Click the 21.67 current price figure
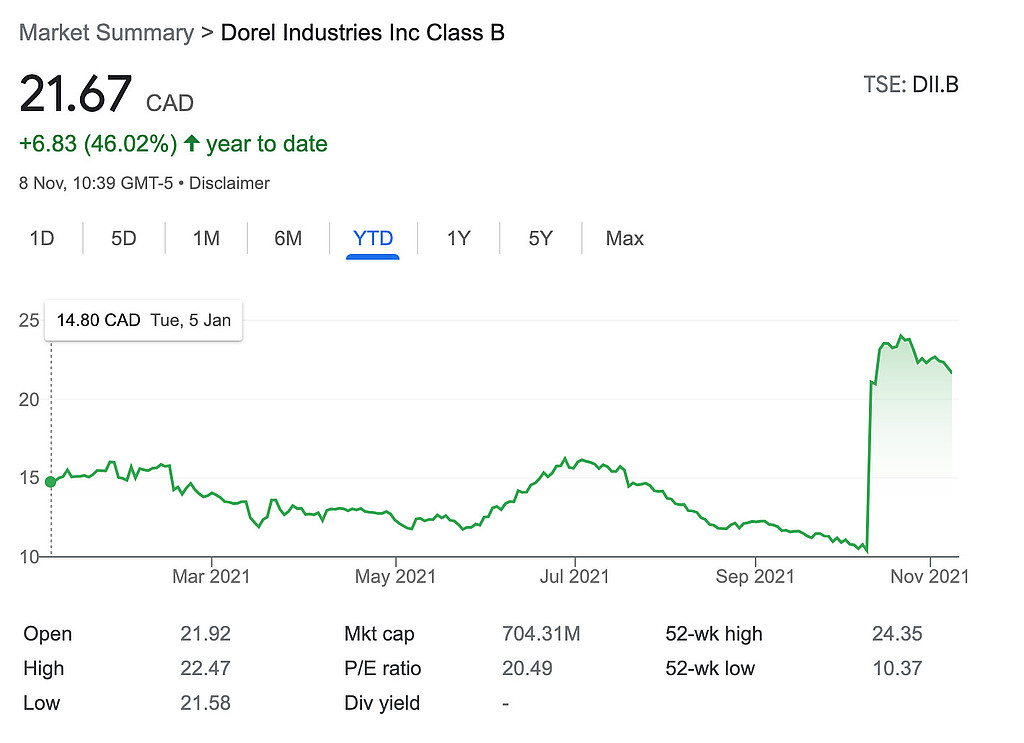Image resolution: width=1024 pixels, height=743 pixels. 76,94
